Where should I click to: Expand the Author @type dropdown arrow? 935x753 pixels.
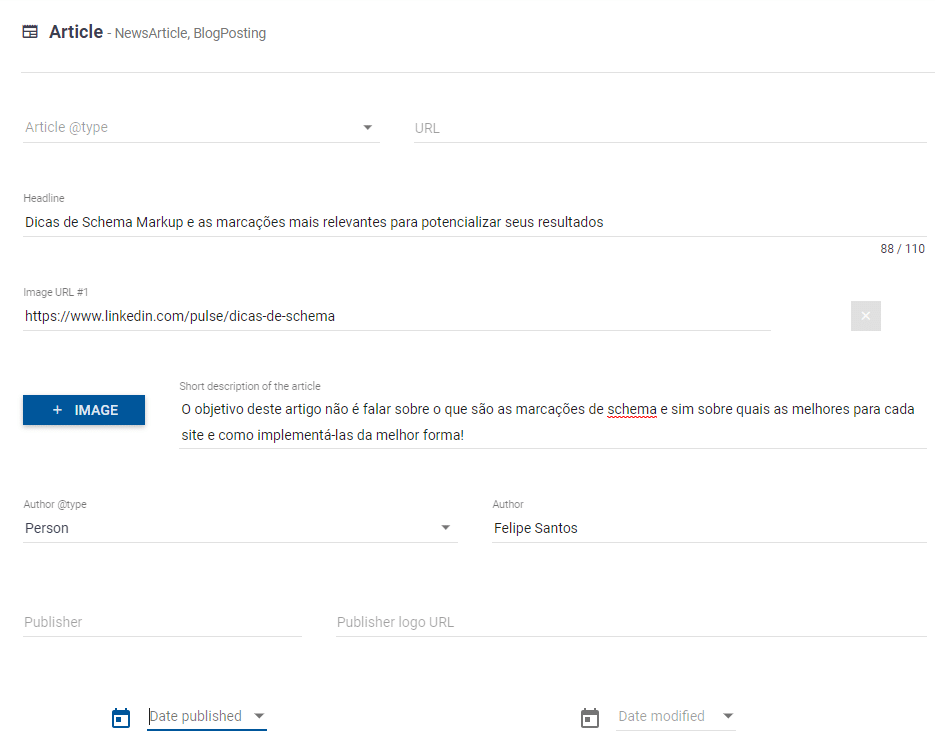446,528
